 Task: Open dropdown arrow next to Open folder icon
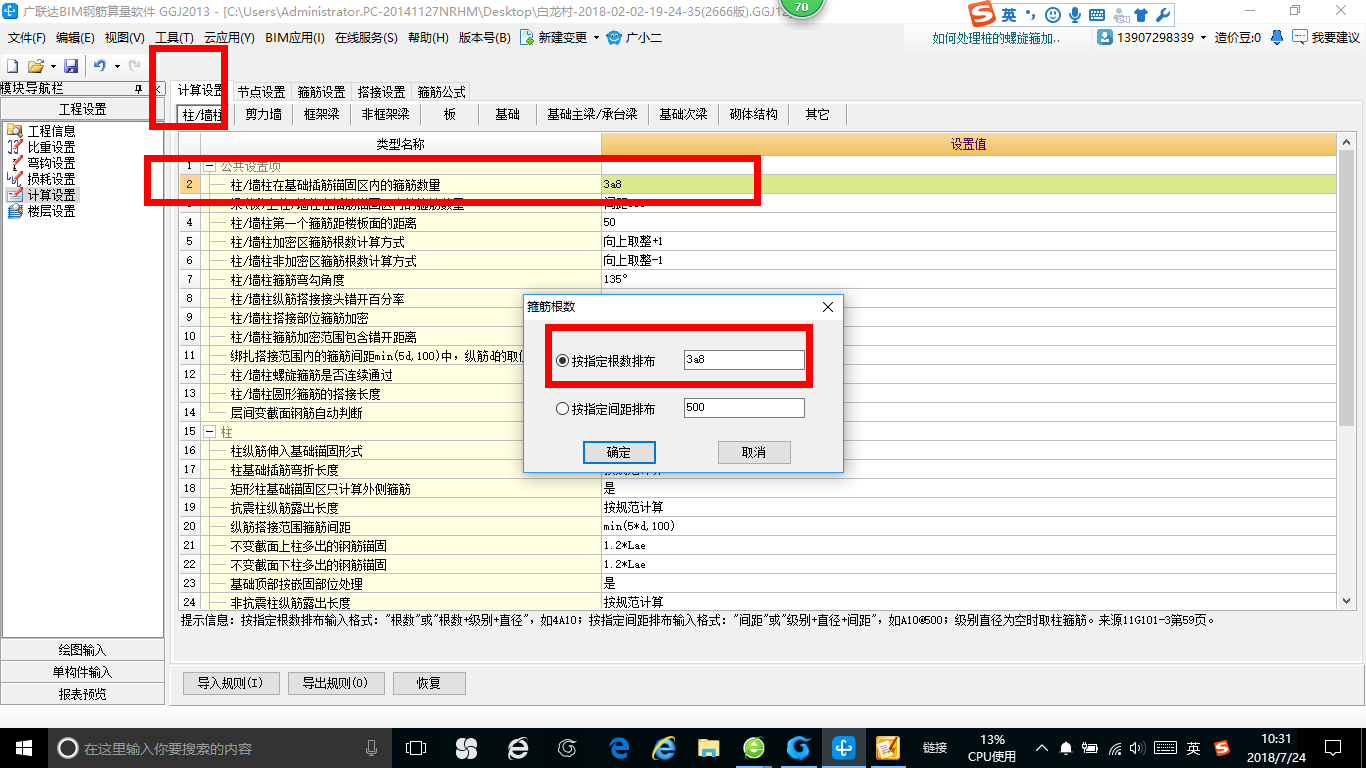click(52, 66)
